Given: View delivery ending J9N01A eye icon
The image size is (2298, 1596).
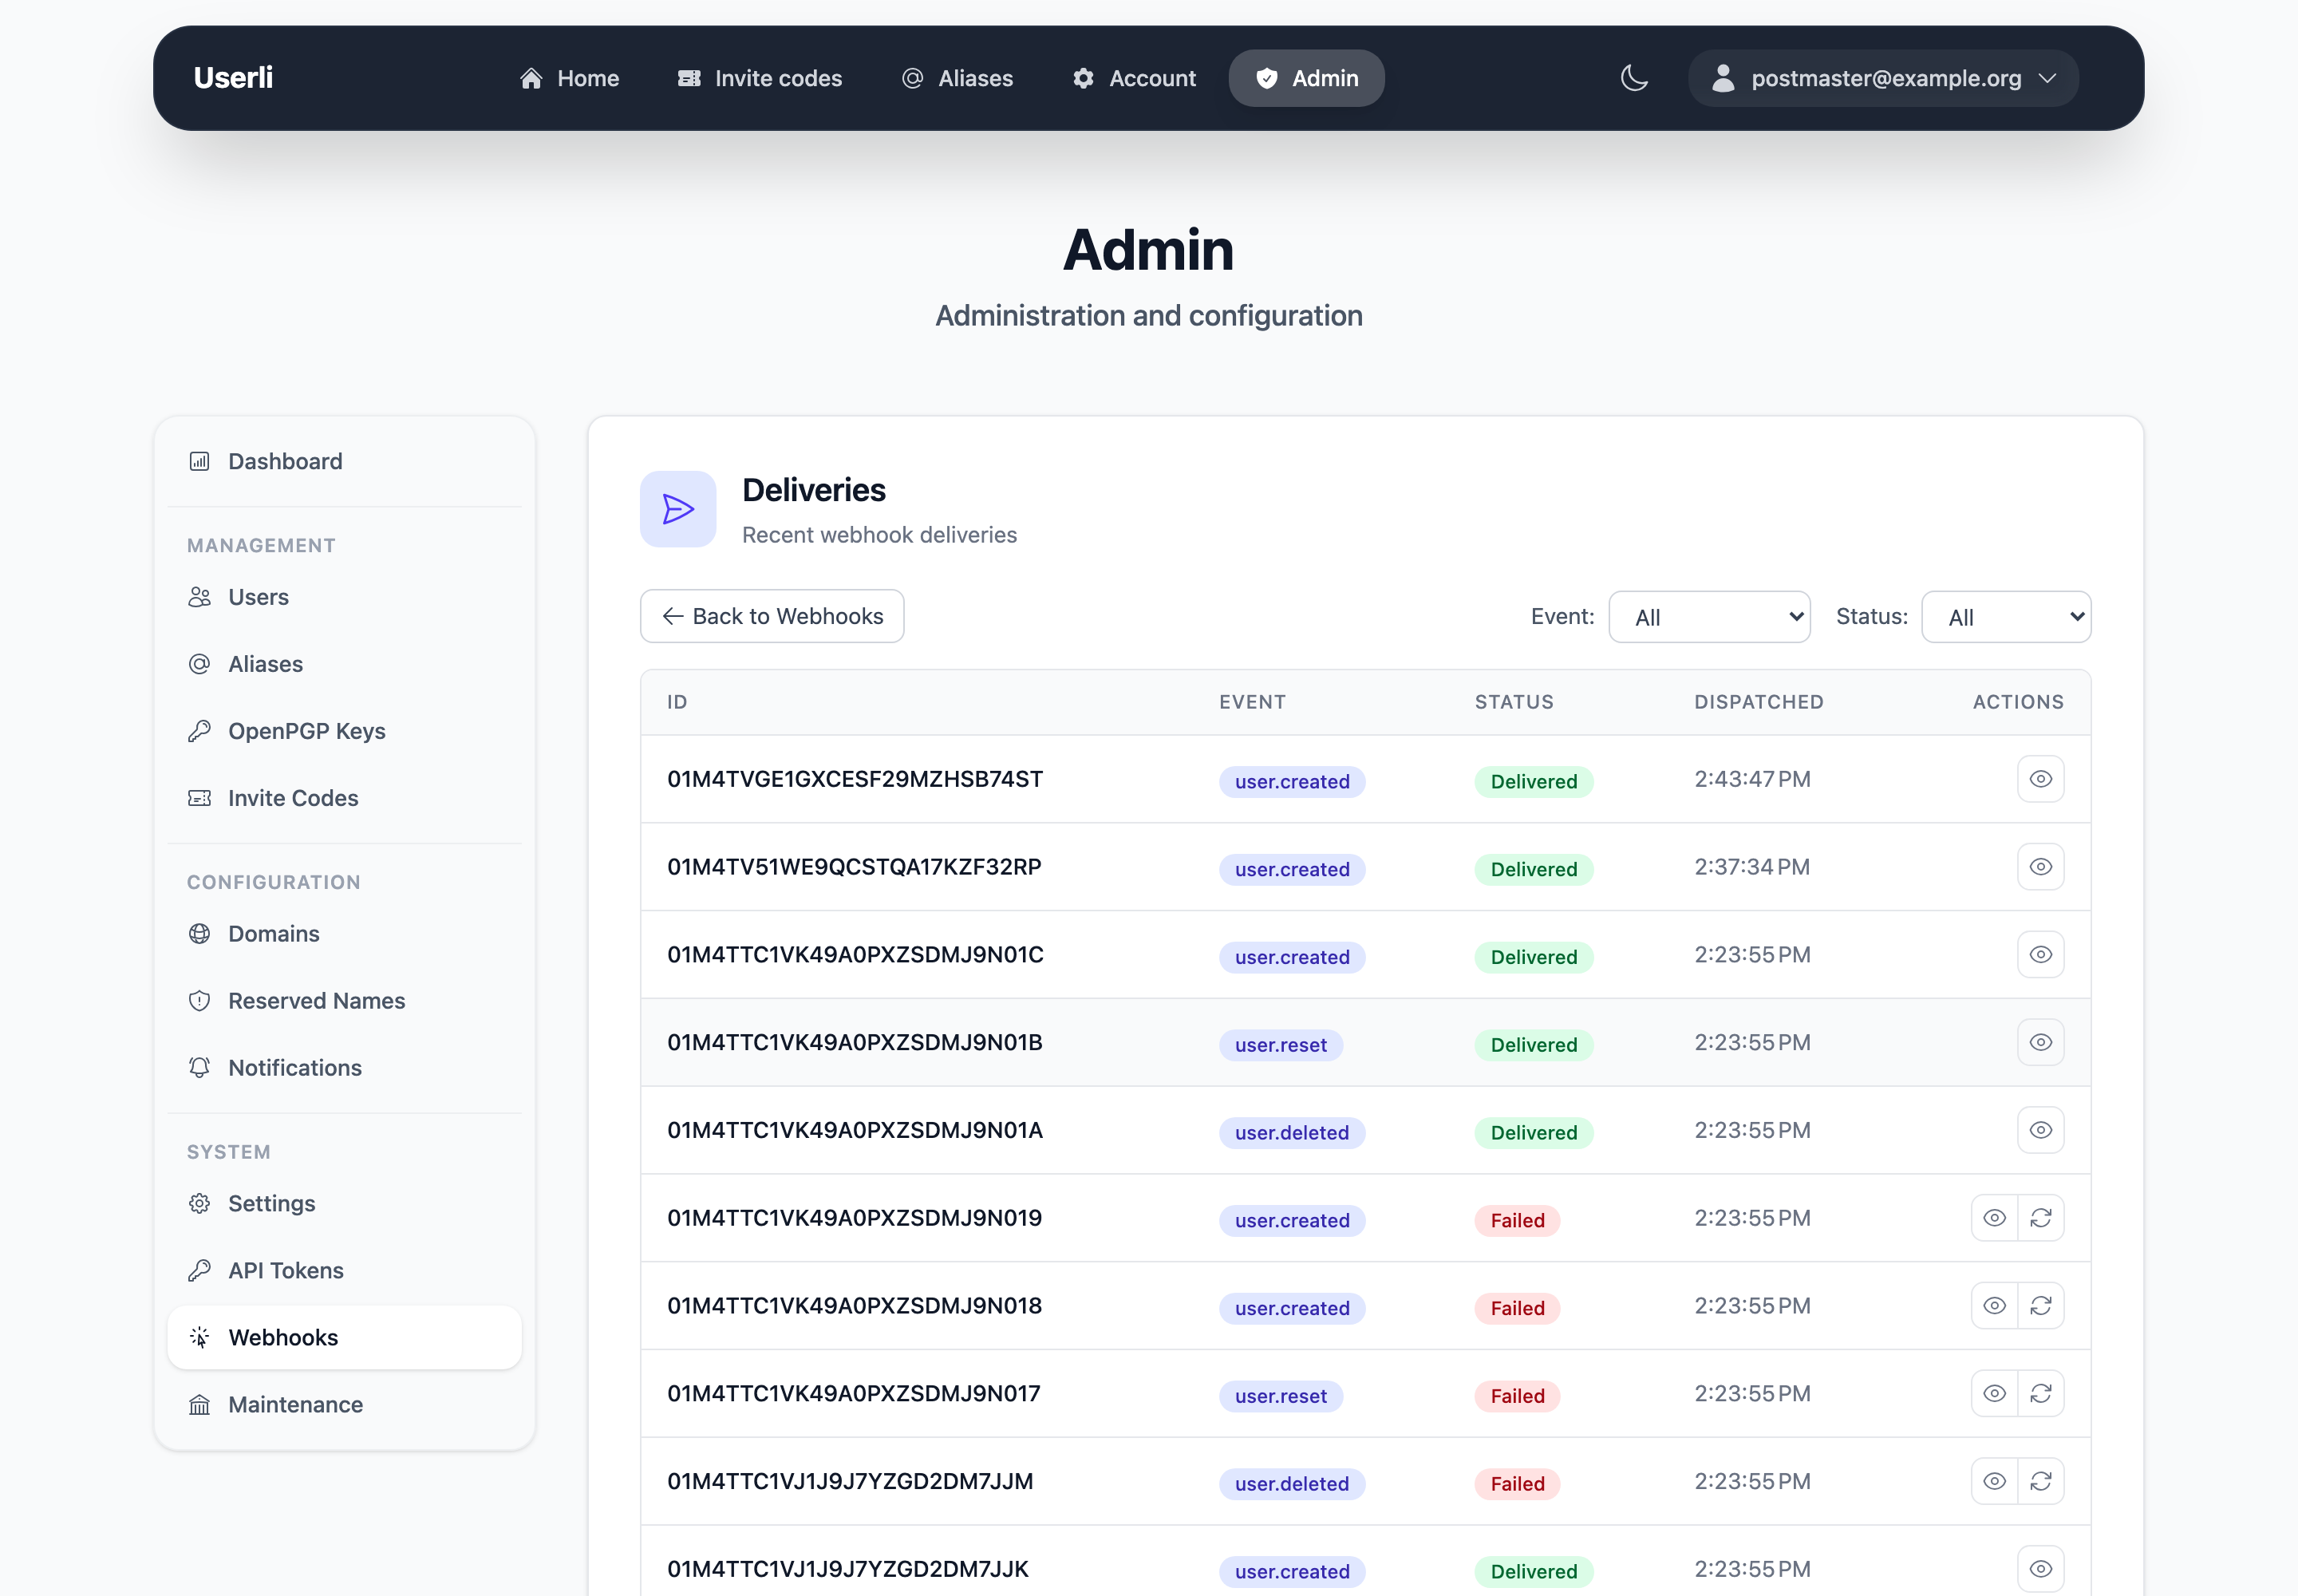Looking at the screenshot, I should (x=2040, y=1131).
